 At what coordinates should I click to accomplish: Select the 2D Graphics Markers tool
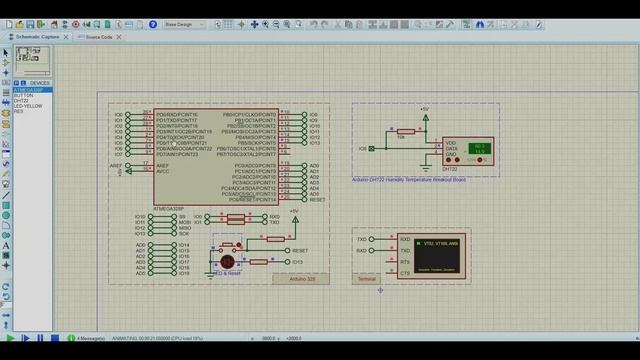coord(6,266)
